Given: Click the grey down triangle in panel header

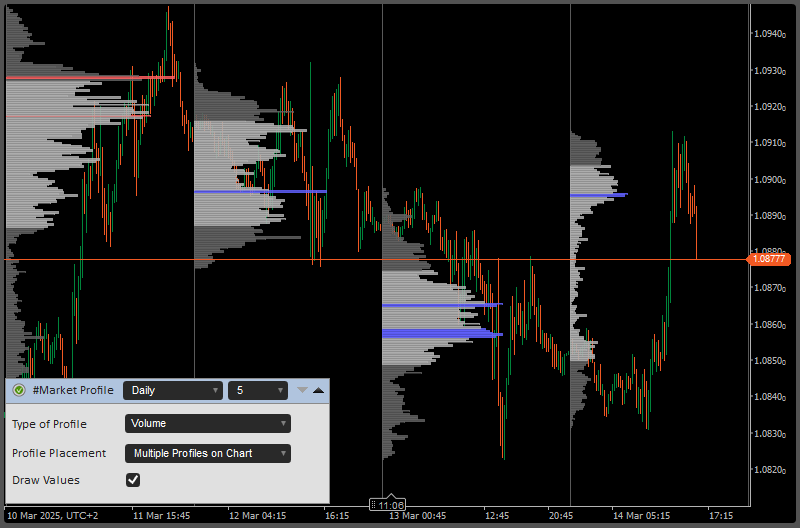Looking at the screenshot, I should (302, 390).
